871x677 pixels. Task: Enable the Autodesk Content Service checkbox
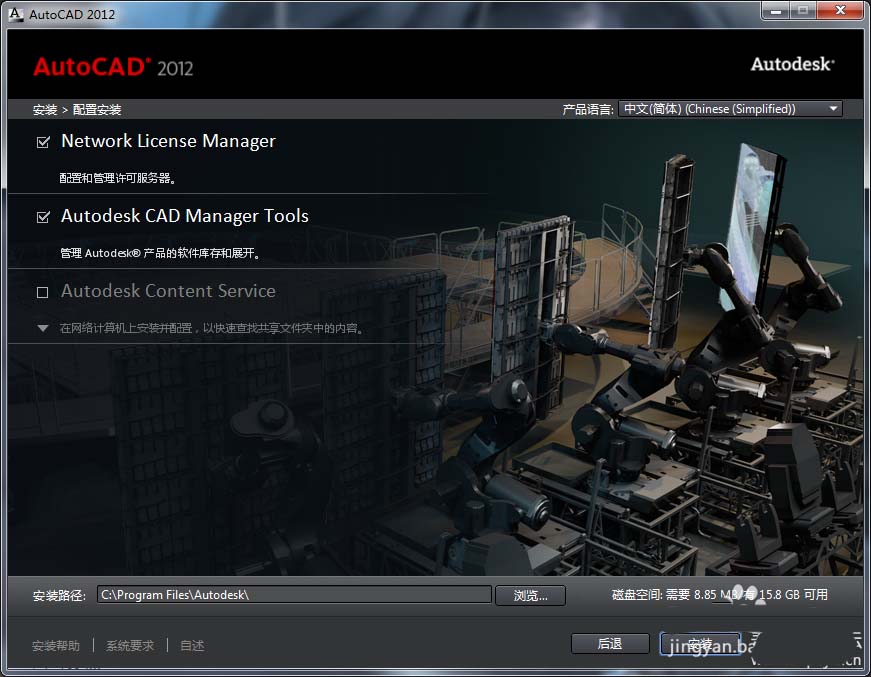coord(42,292)
